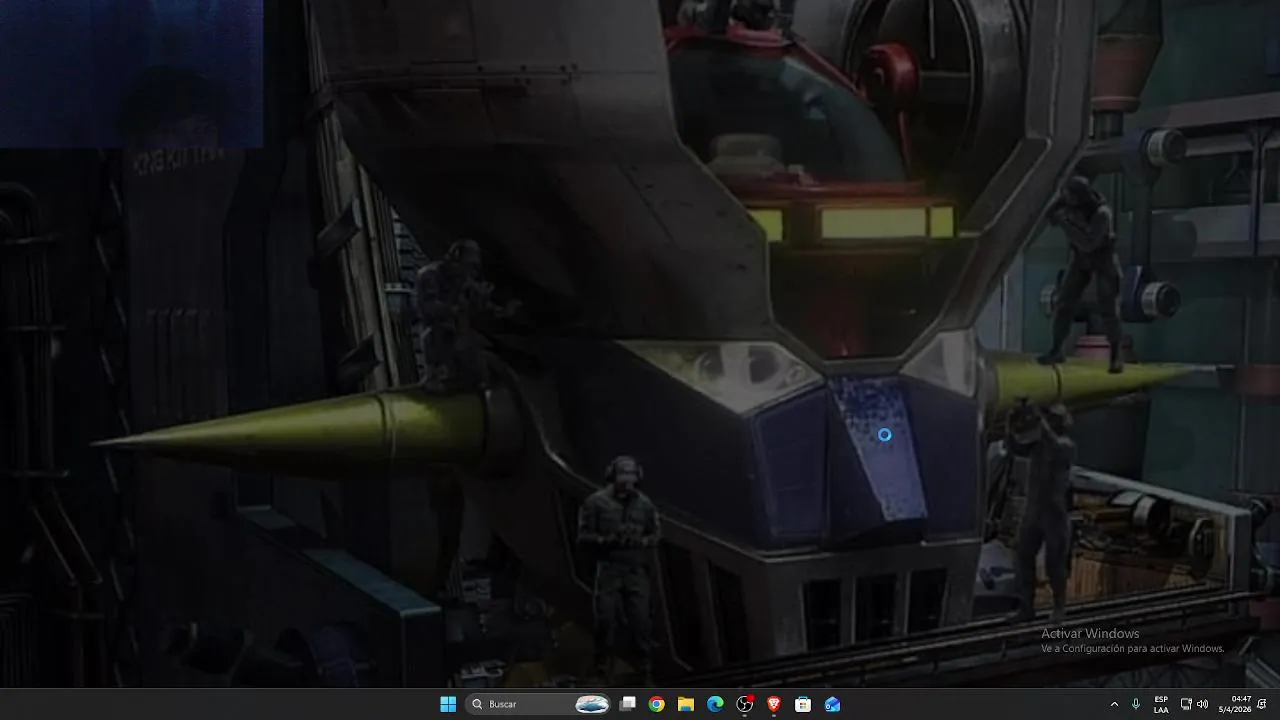
Task: Open volume control speaker icon
Action: [x=1202, y=704]
